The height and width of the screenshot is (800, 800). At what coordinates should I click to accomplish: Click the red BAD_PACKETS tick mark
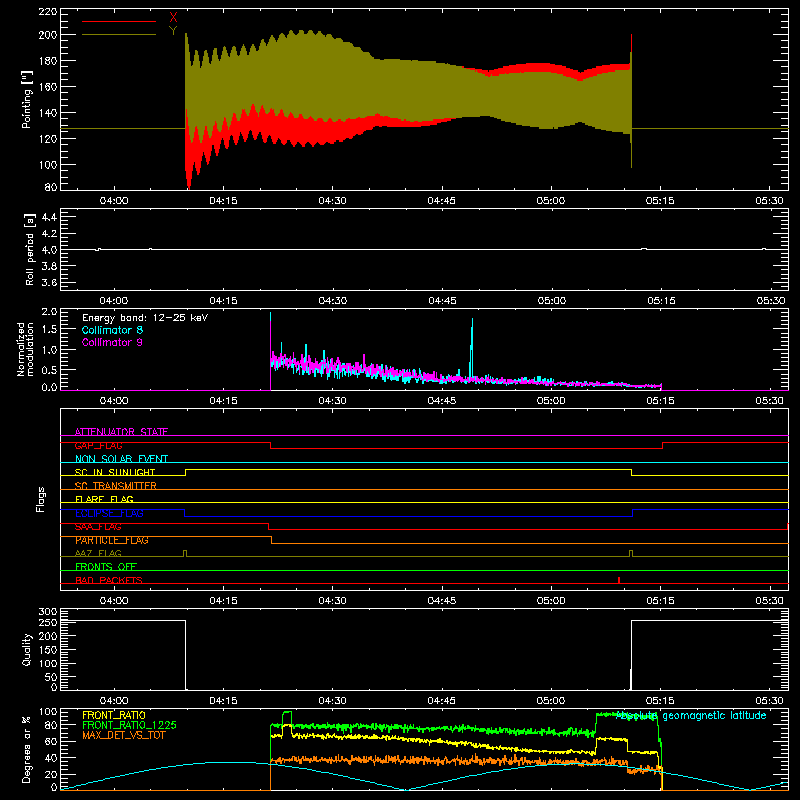point(619,580)
